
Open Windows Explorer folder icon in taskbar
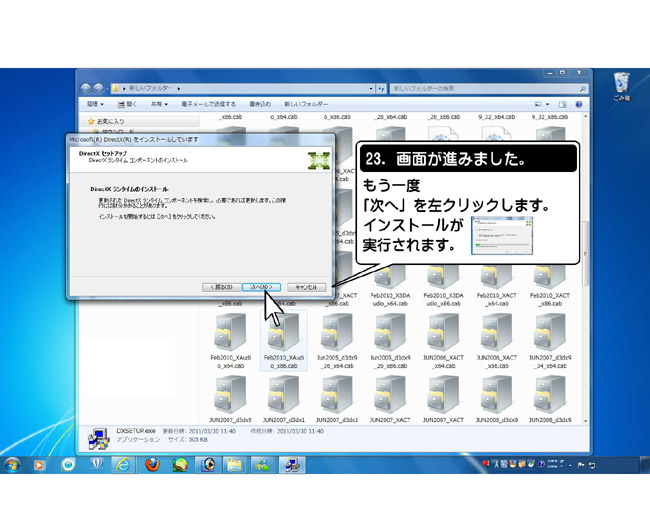(x=234, y=465)
